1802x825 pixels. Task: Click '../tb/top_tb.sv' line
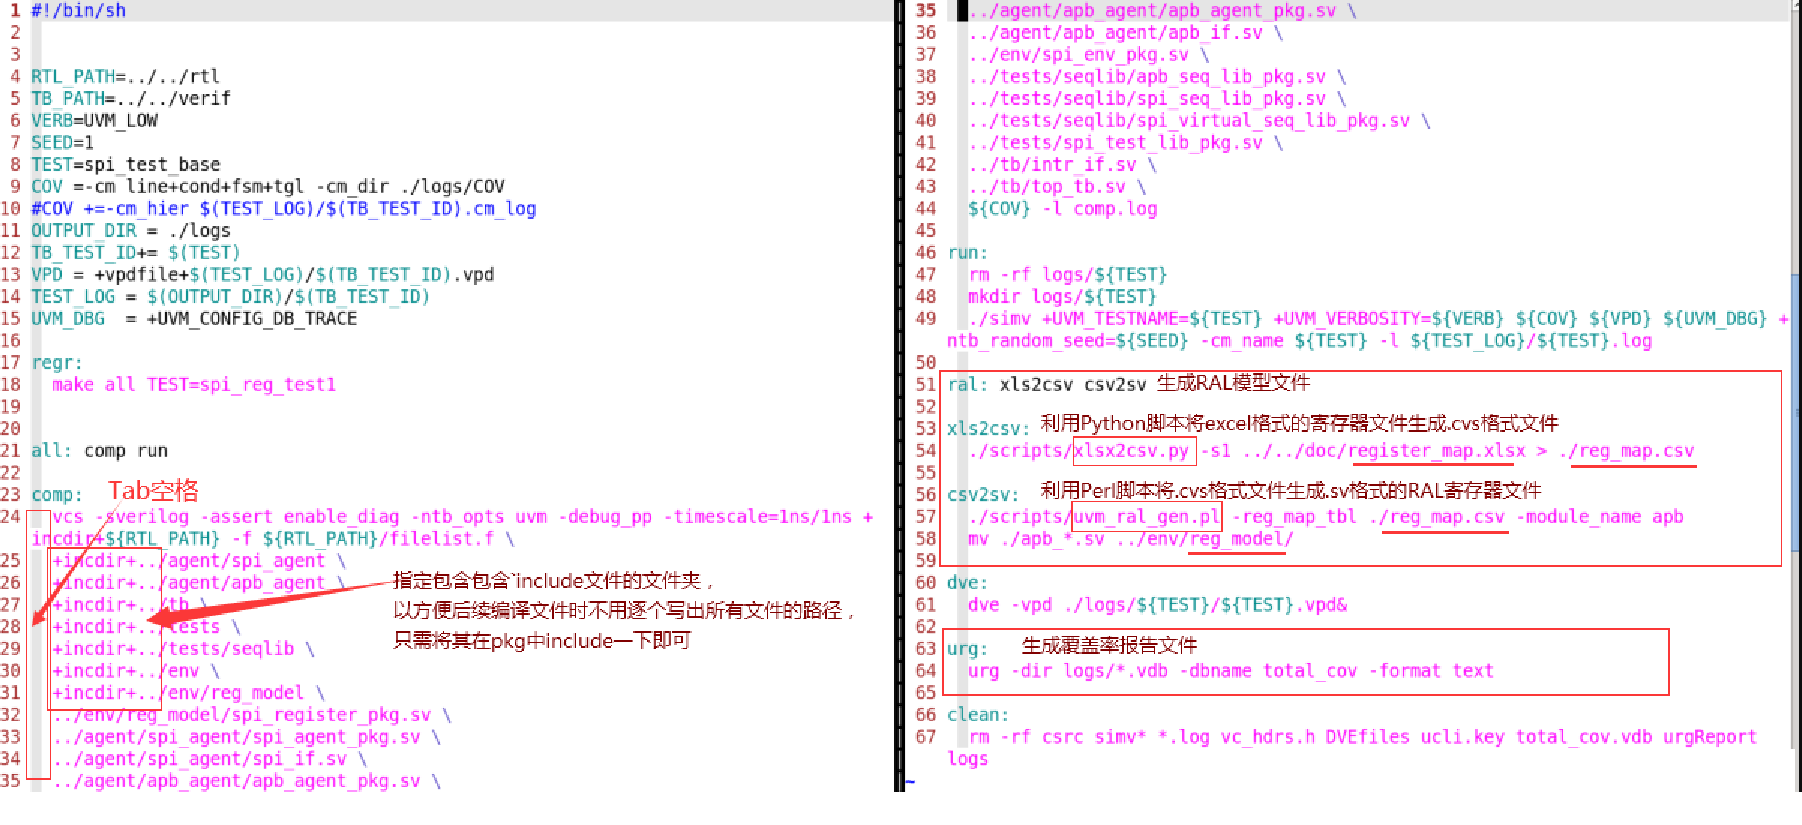[x=1057, y=186]
